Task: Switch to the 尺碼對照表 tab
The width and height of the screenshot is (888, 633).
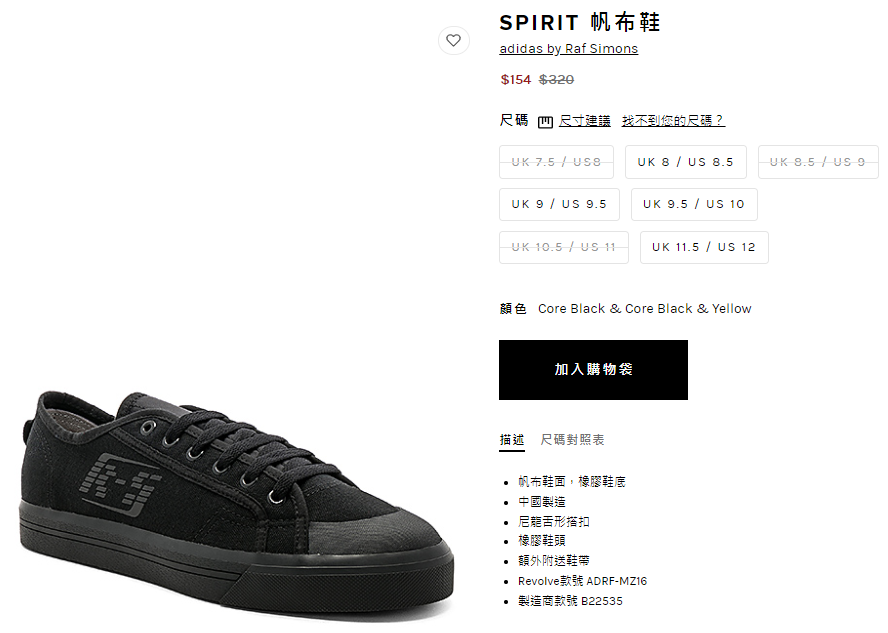Action: (572, 440)
